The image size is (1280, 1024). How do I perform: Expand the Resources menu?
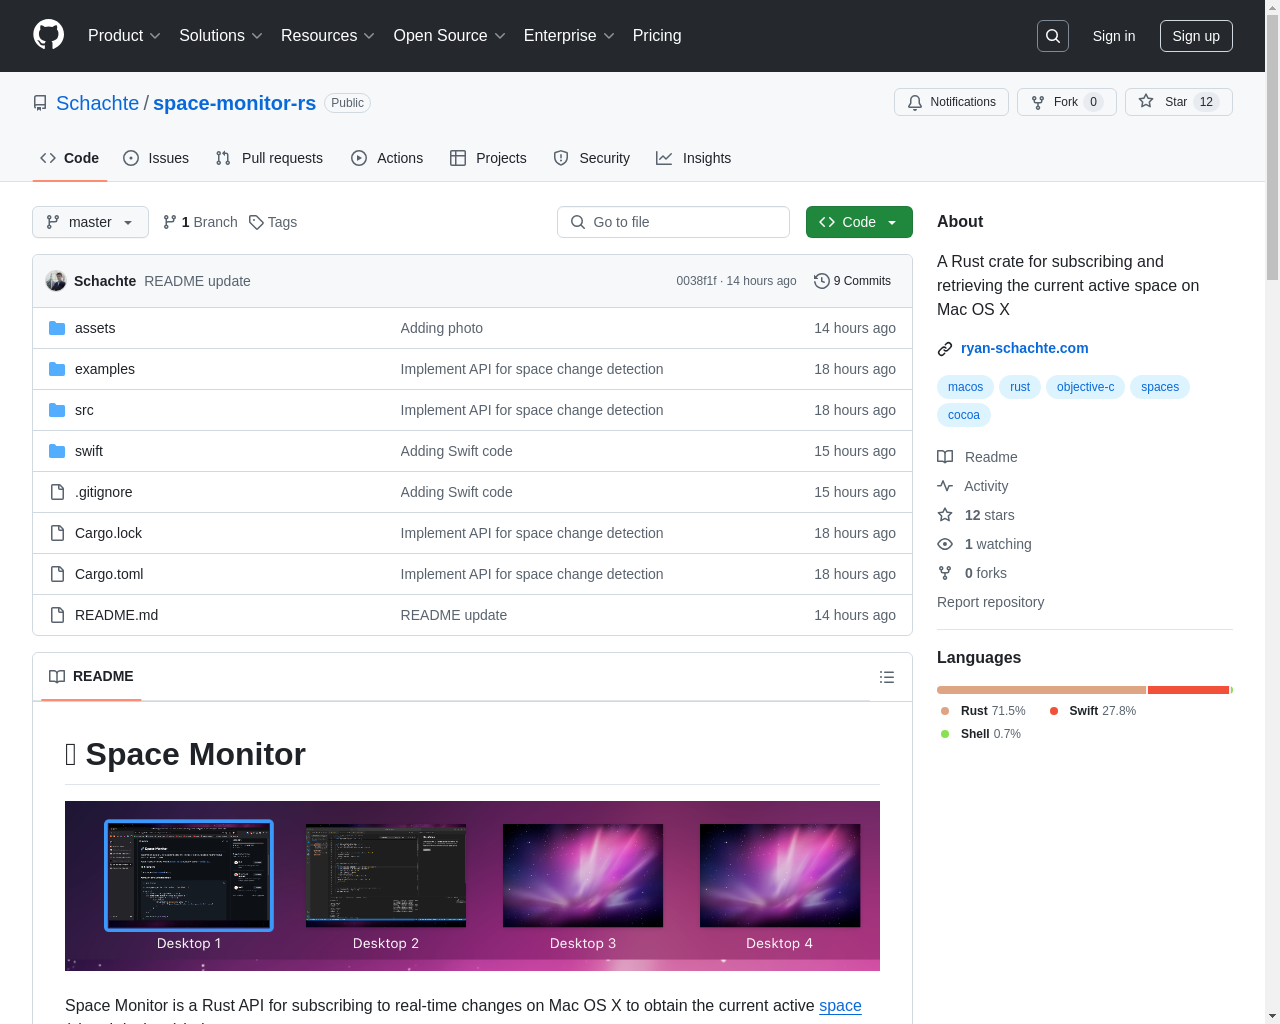tap(328, 36)
